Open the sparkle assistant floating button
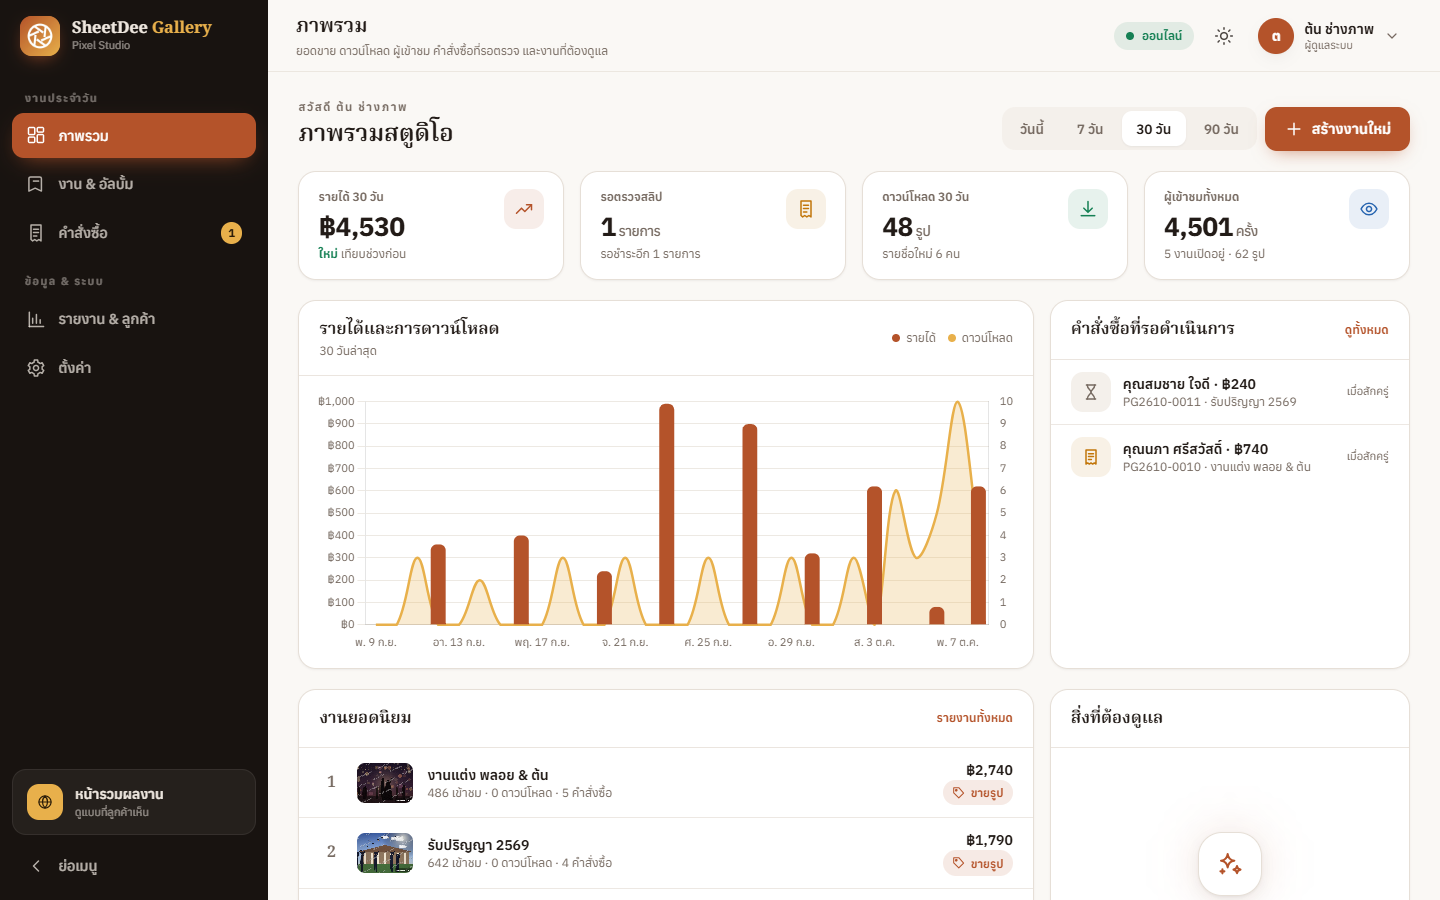Viewport: 1440px width, 900px height. point(1230,864)
